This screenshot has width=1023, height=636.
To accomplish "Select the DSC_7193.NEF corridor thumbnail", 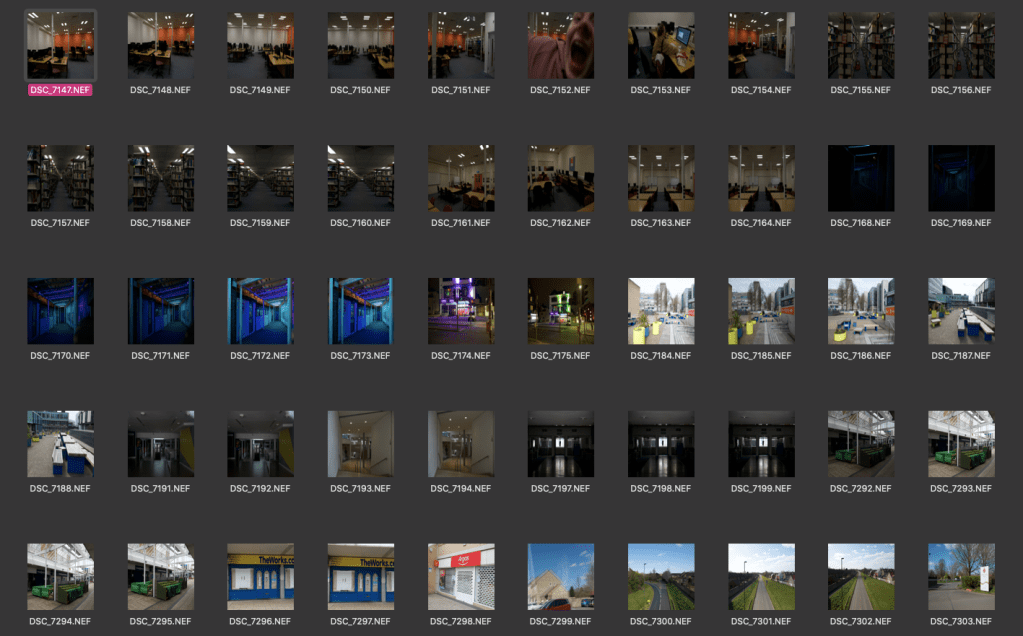I will pos(360,444).
